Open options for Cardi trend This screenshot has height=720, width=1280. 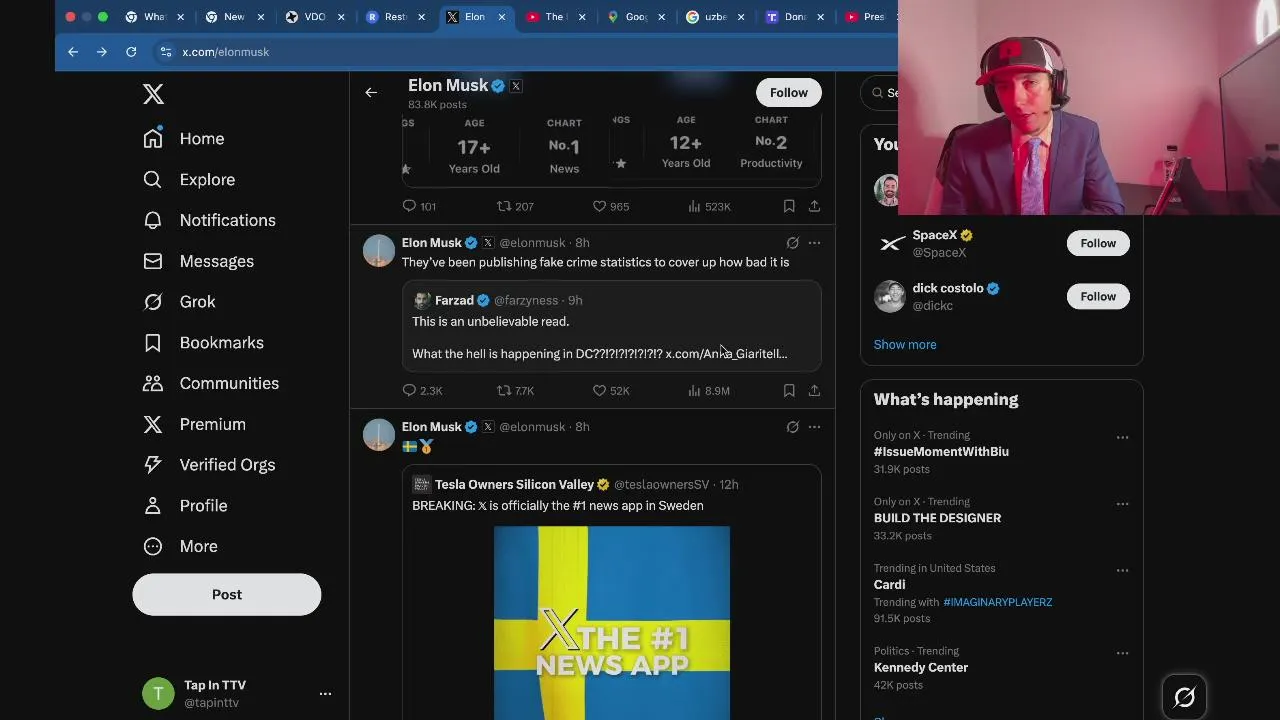[x=1122, y=570]
